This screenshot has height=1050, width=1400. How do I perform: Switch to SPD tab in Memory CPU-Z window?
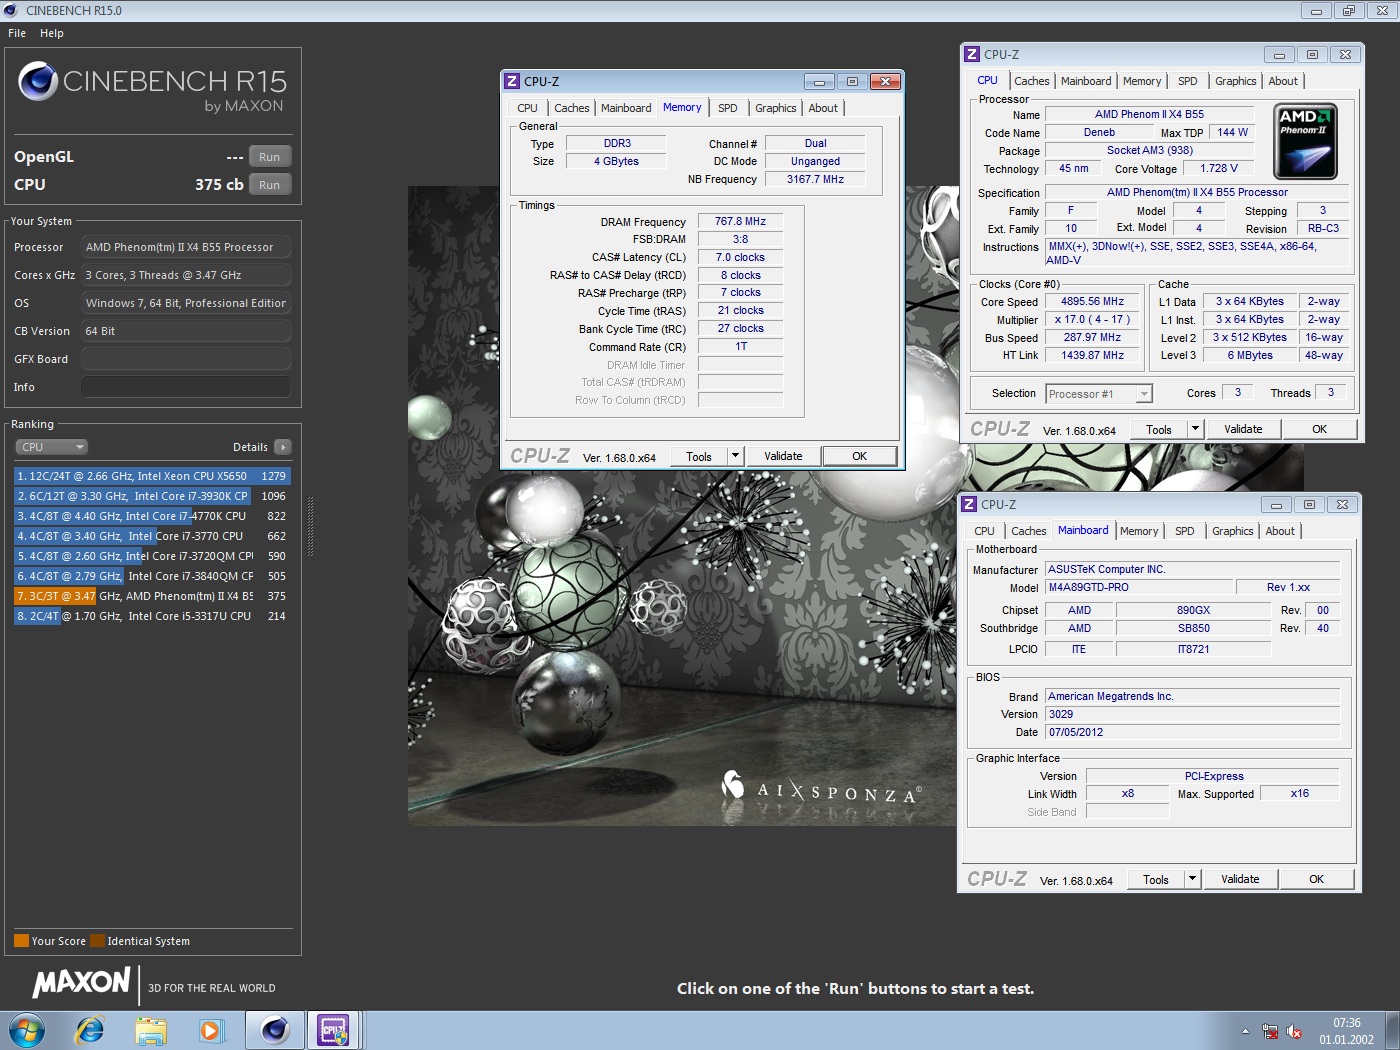pos(728,108)
